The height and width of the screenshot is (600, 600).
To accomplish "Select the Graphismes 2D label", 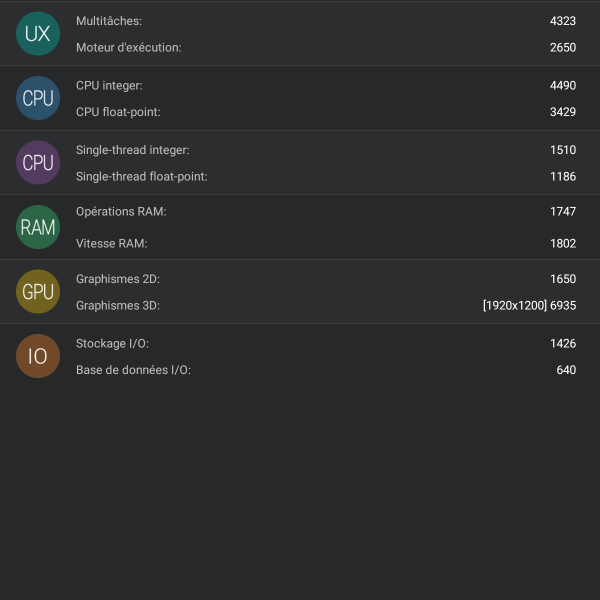I will click(118, 279).
